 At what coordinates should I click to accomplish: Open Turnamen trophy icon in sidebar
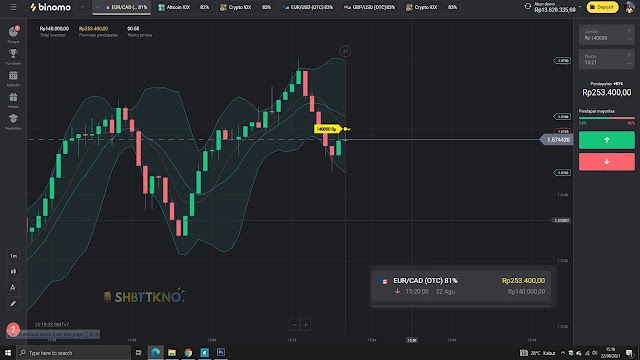[x=13, y=56]
